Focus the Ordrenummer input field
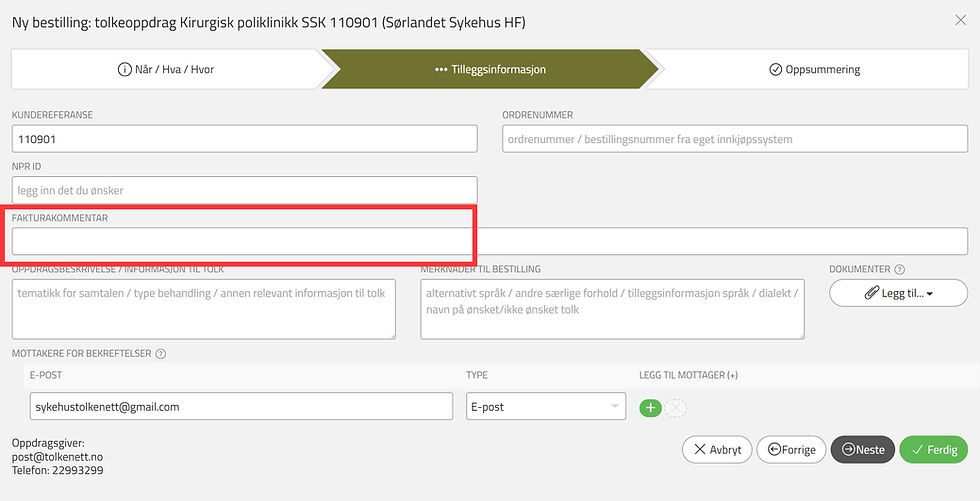Screen dimensions: 980x501 735,139
